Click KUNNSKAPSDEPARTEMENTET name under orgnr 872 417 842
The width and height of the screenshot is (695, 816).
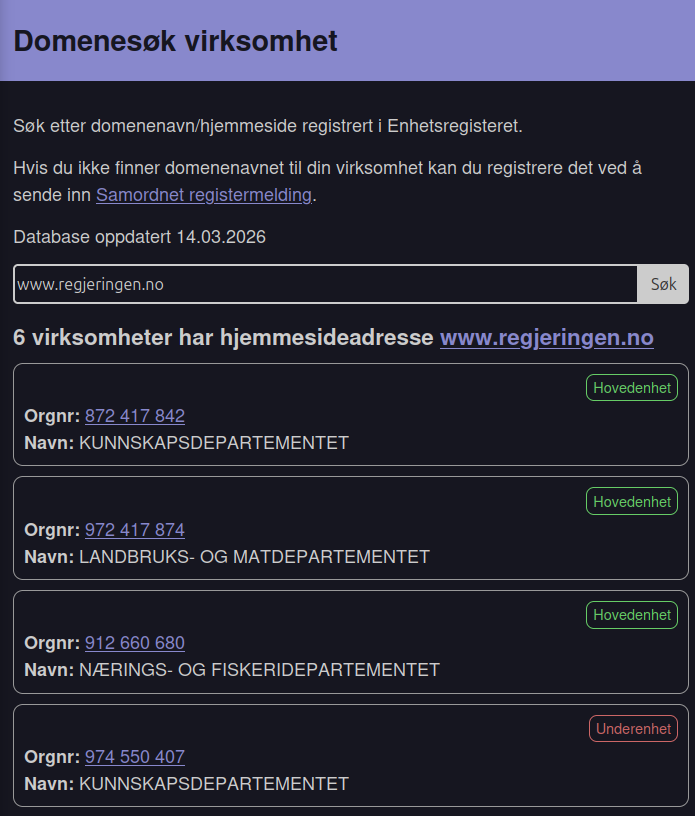(214, 443)
